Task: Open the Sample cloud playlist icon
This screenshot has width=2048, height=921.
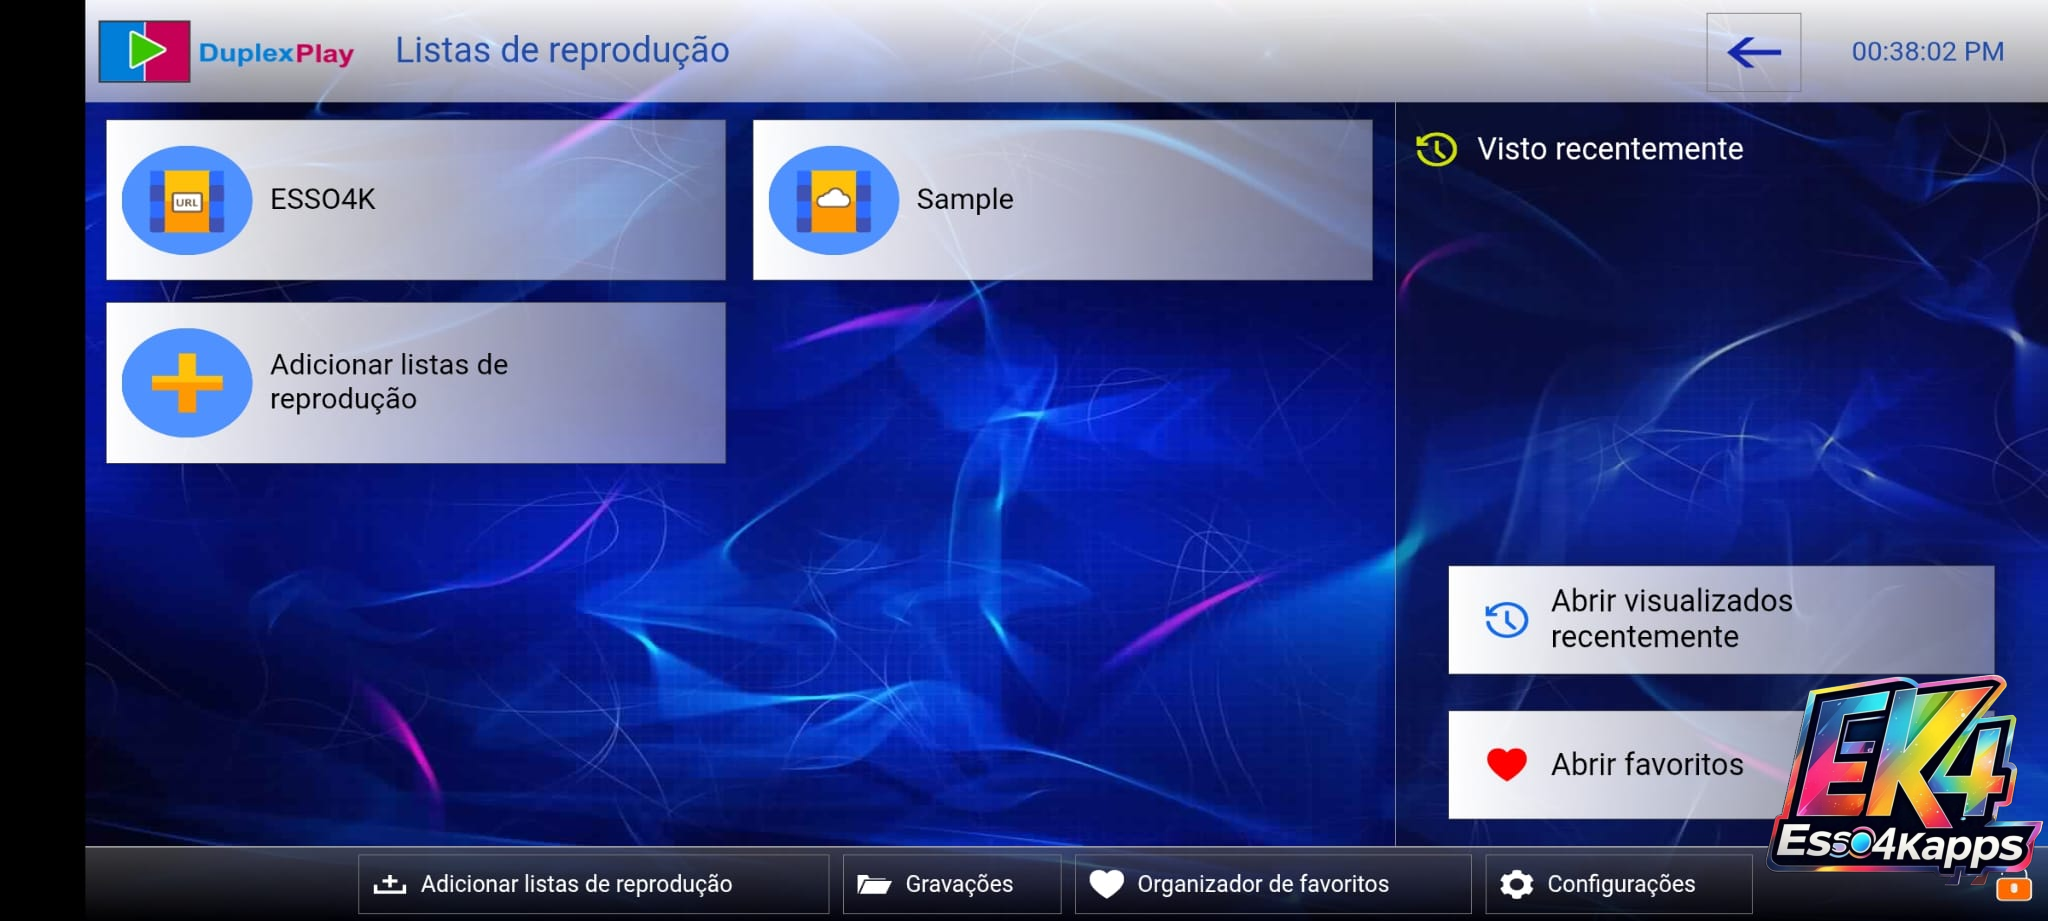Action: click(833, 200)
